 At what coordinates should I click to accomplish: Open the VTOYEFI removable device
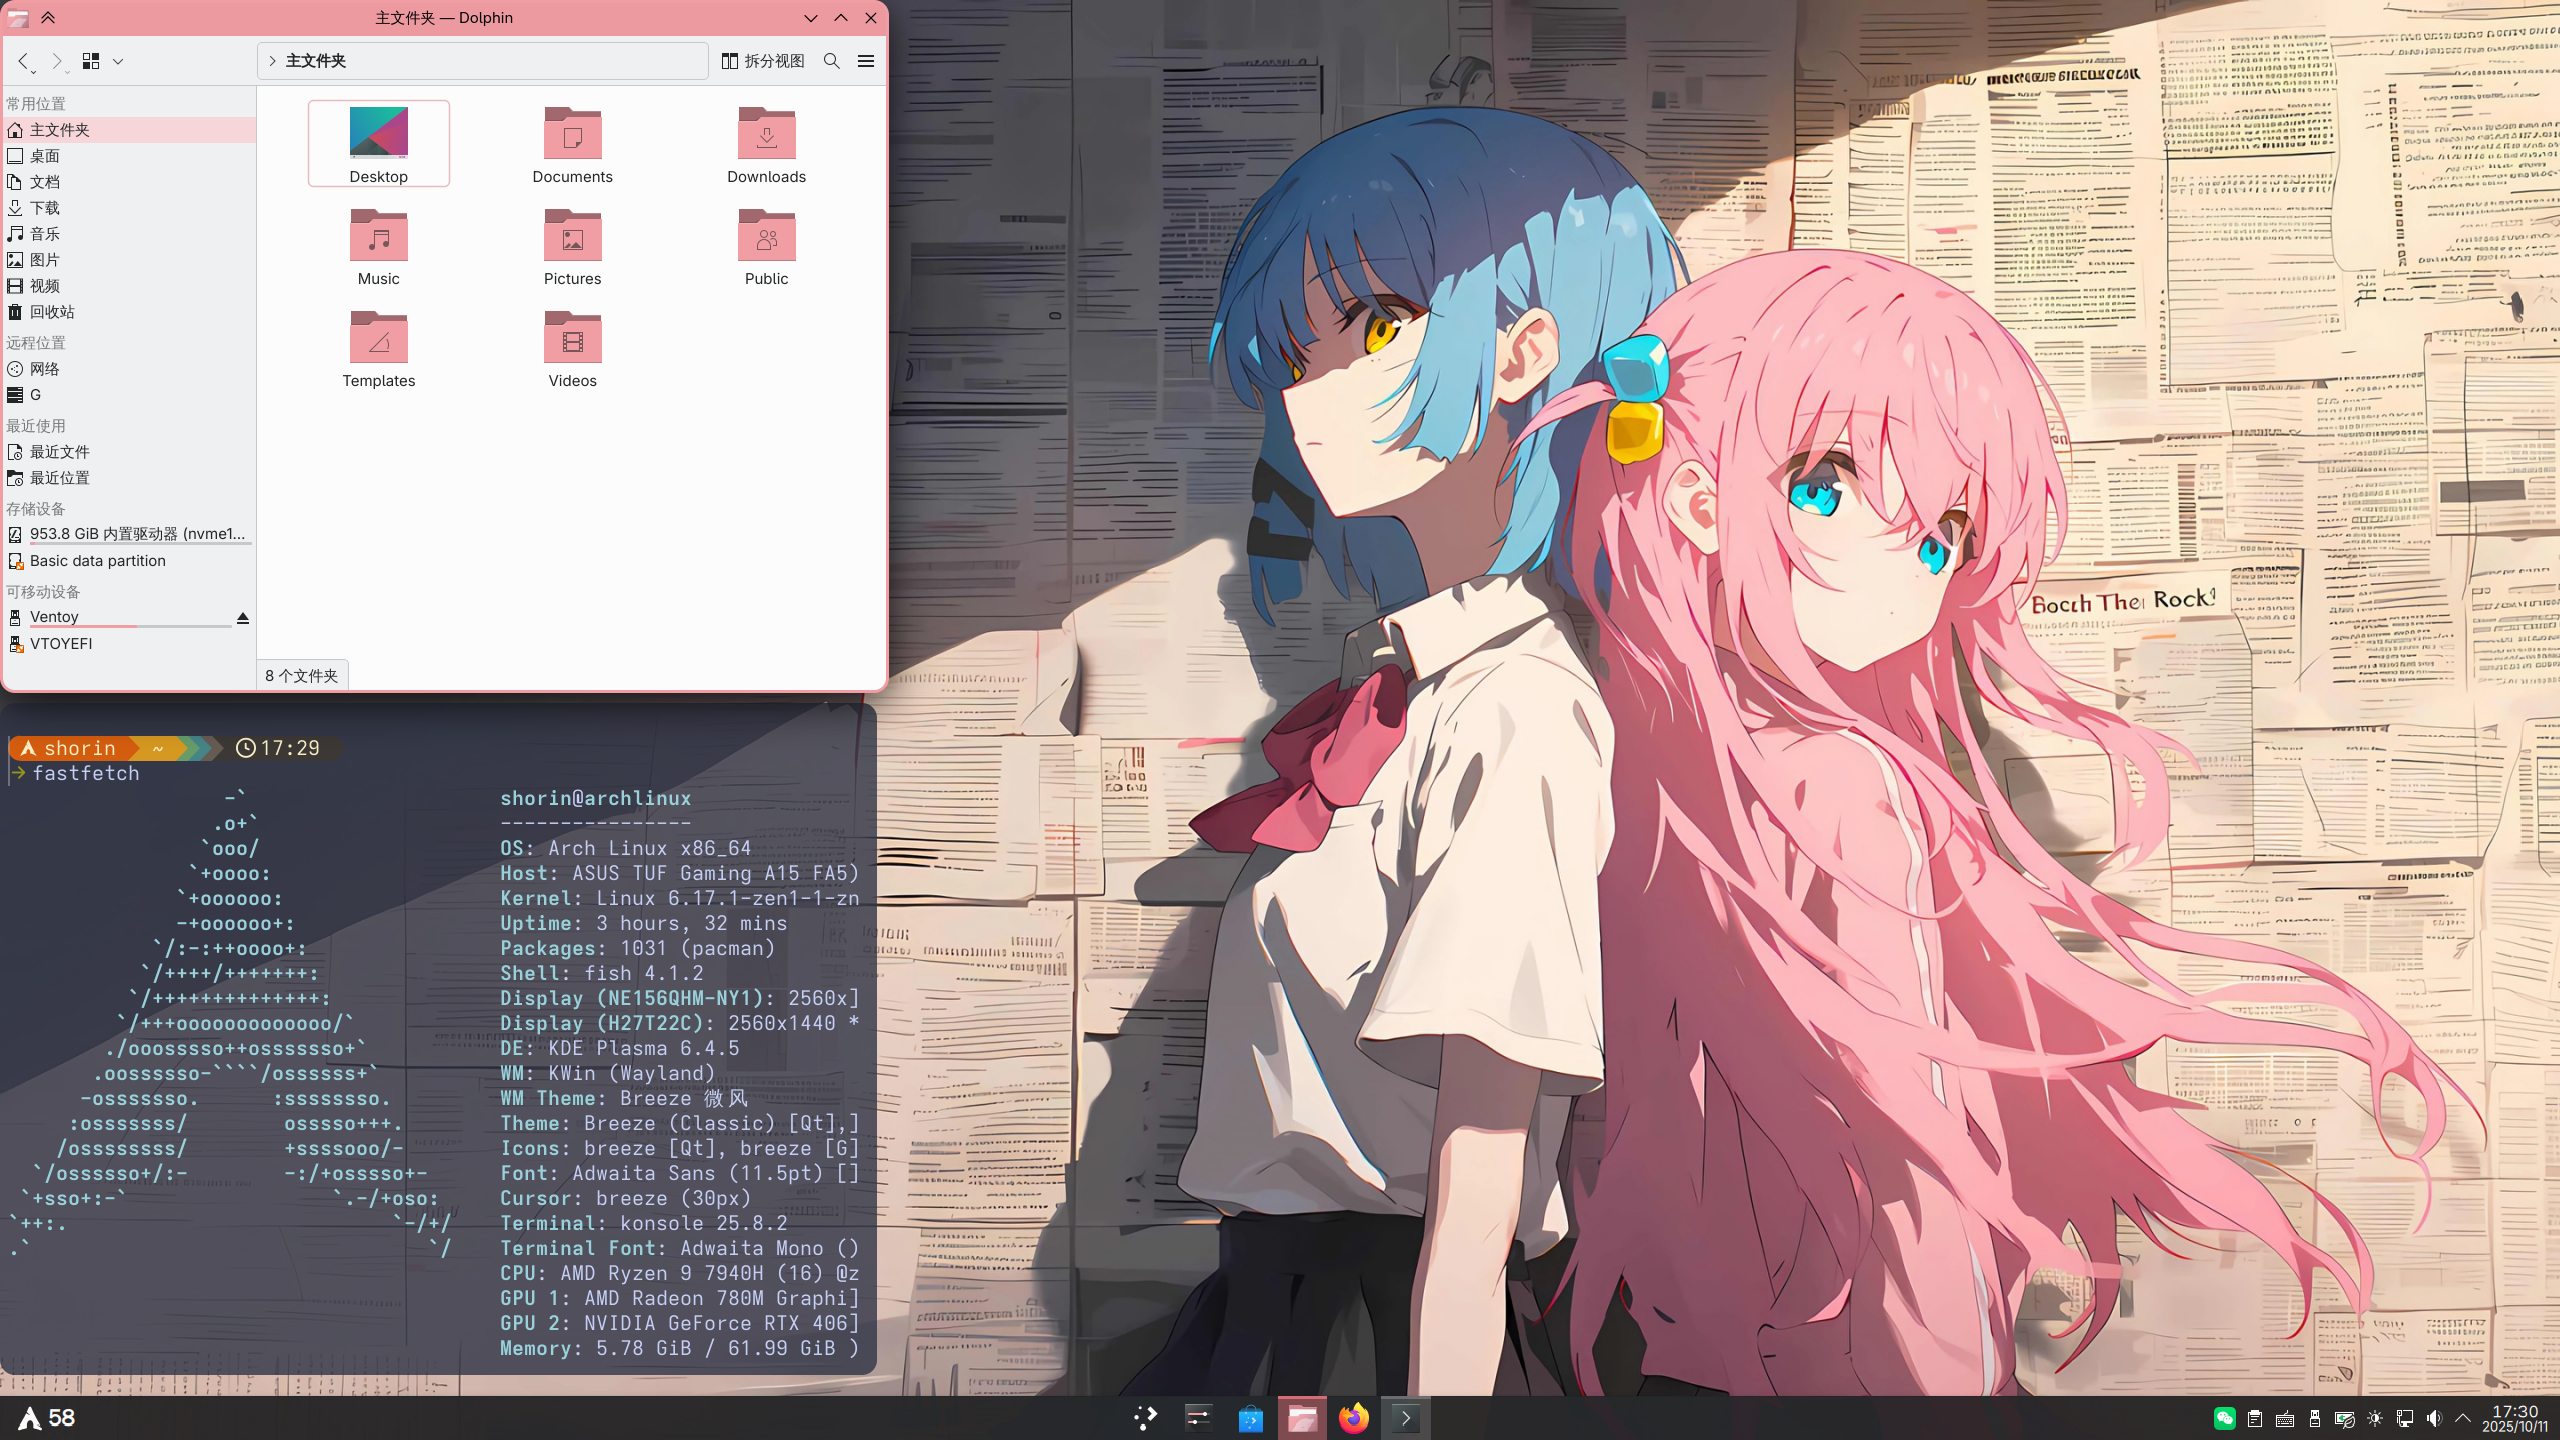[130, 644]
